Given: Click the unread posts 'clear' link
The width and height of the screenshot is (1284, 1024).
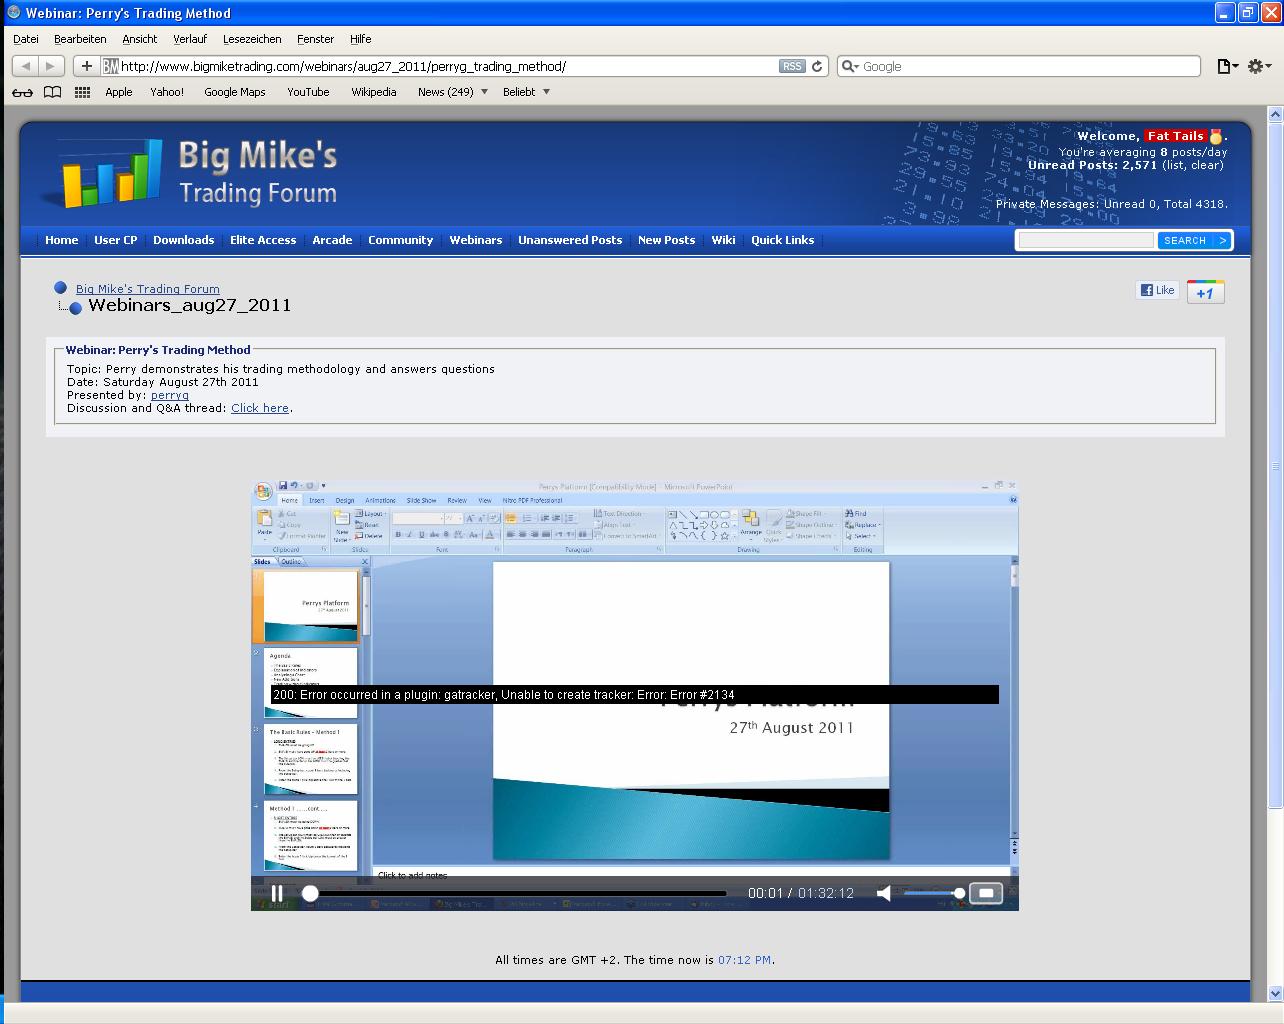Looking at the screenshot, I should point(1205,165).
